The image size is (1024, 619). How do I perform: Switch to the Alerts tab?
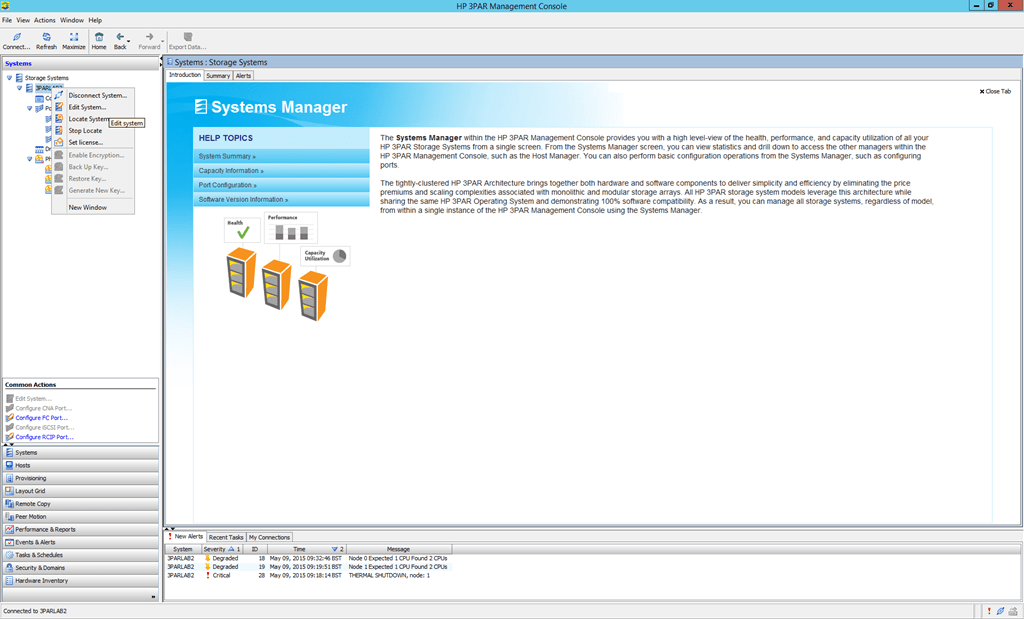(x=244, y=76)
